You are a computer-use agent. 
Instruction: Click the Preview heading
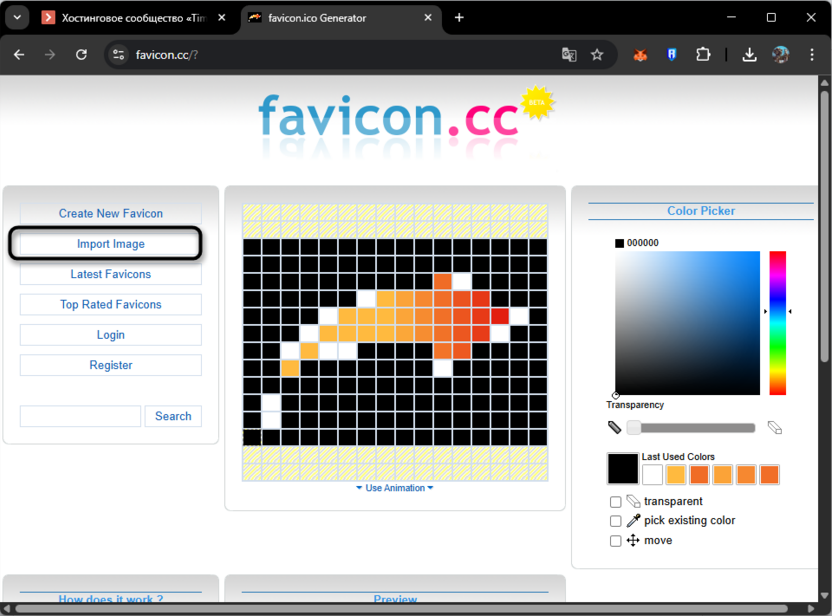(x=395, y=598)
